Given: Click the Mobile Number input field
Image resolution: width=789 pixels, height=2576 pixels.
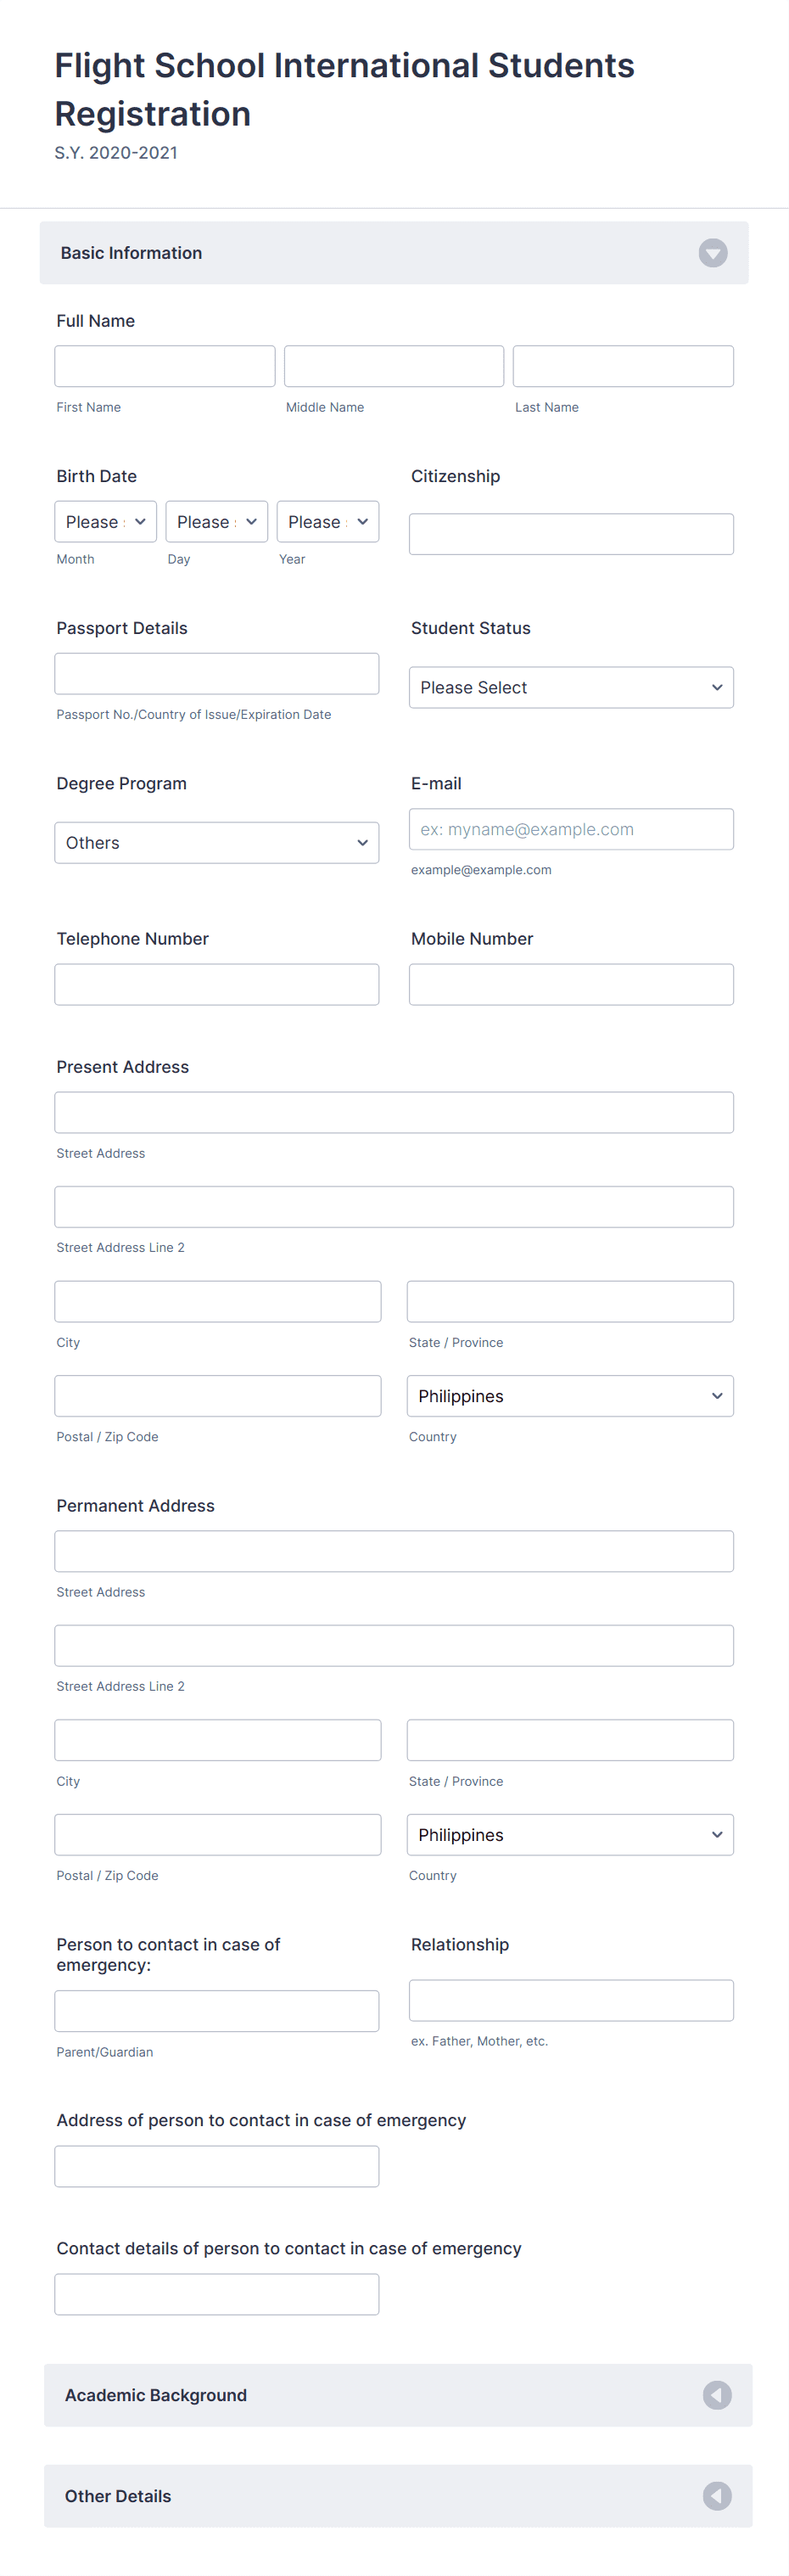Looking at the screenshot, I should pyautogui.click(x=570, y=984).
